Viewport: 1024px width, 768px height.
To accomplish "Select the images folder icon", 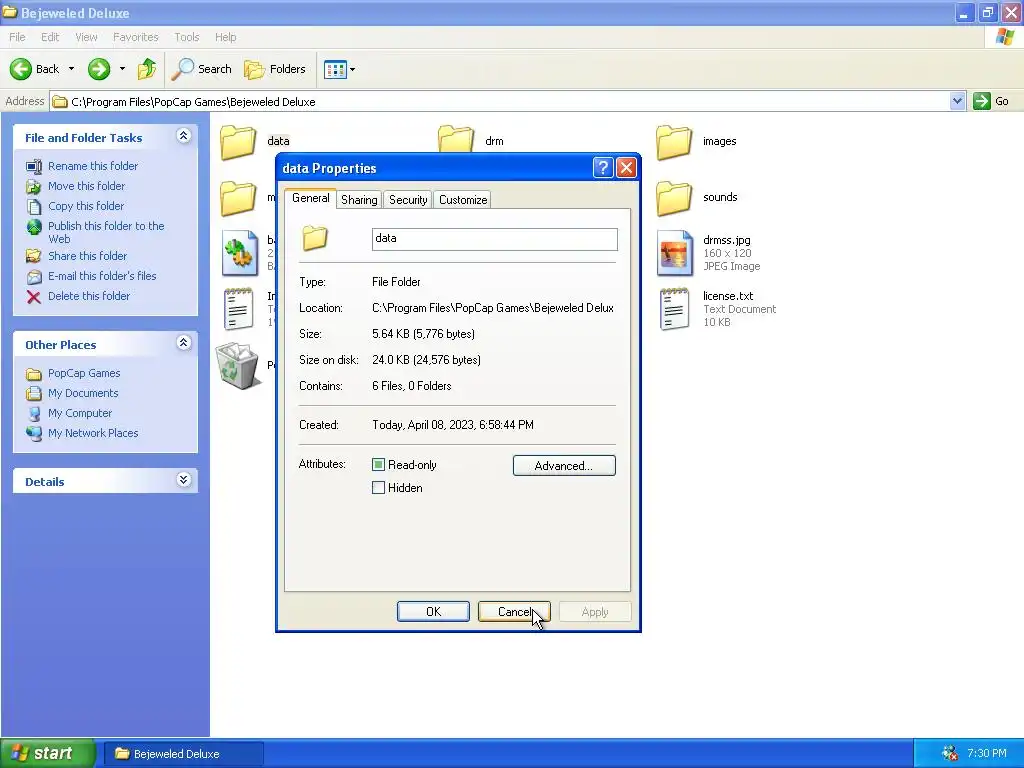I will tap(674, 142).
